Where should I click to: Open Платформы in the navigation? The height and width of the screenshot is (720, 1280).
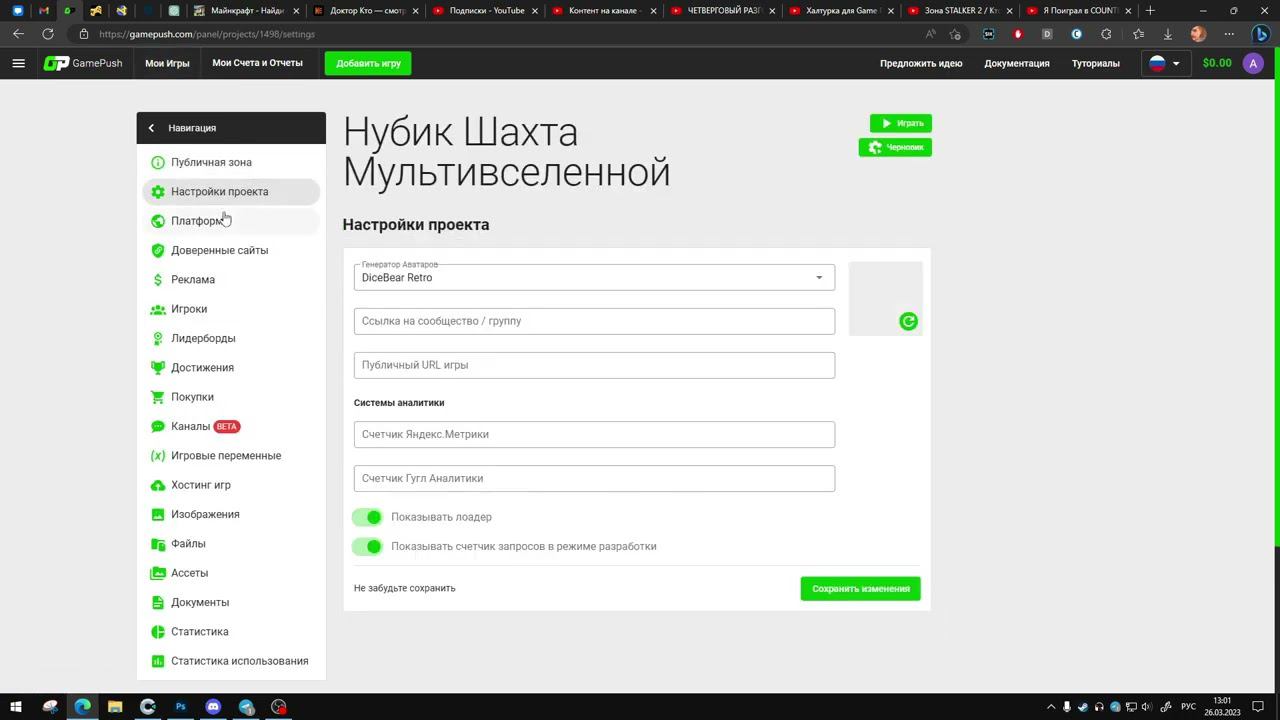tap(231, 221)
